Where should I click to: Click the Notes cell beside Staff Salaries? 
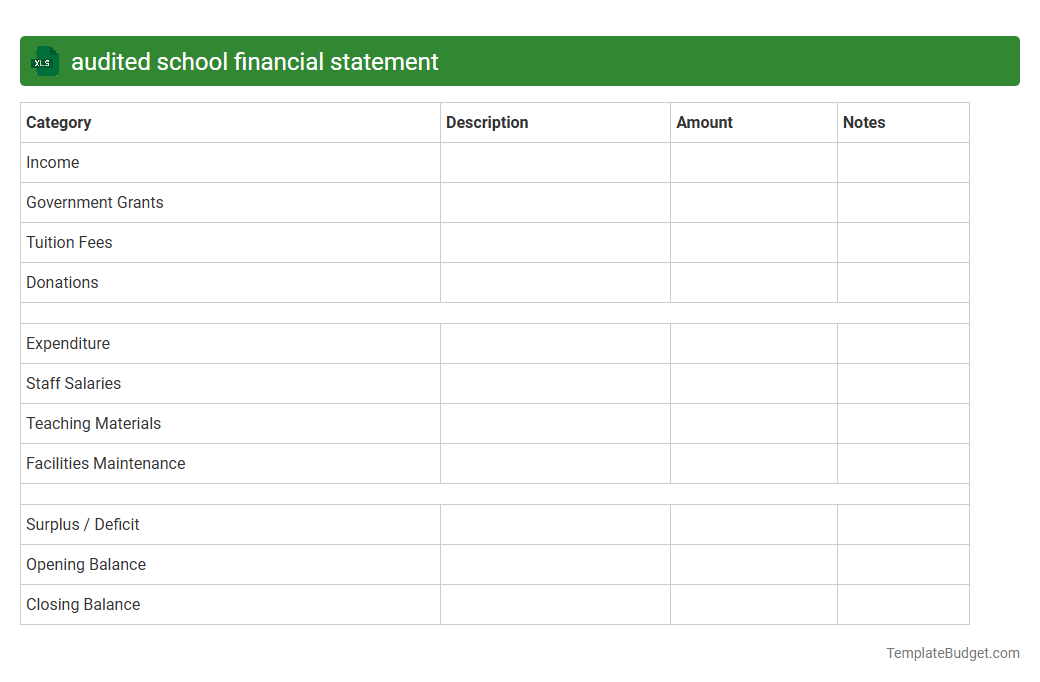(902, 383)
